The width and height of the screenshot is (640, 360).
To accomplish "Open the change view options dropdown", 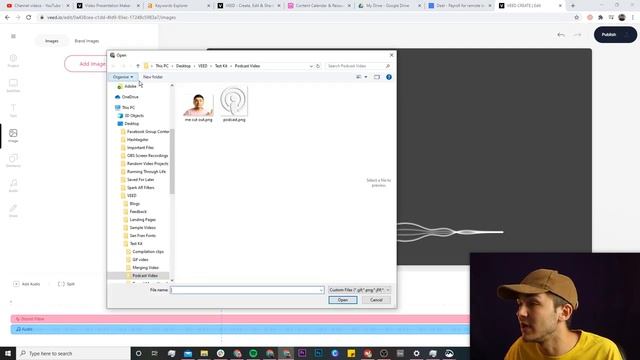I will (x=366, y=77).
